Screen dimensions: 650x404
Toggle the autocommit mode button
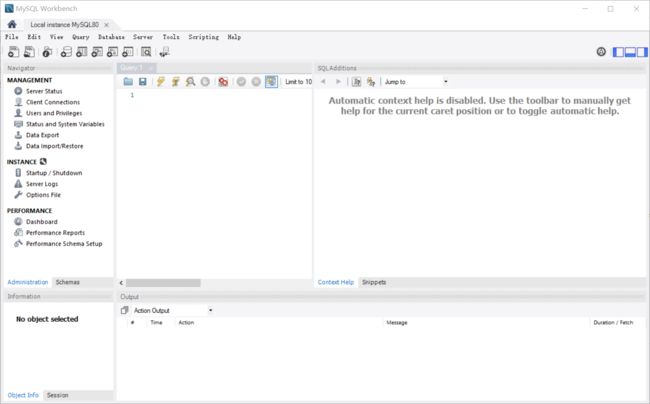coord(271,82)
